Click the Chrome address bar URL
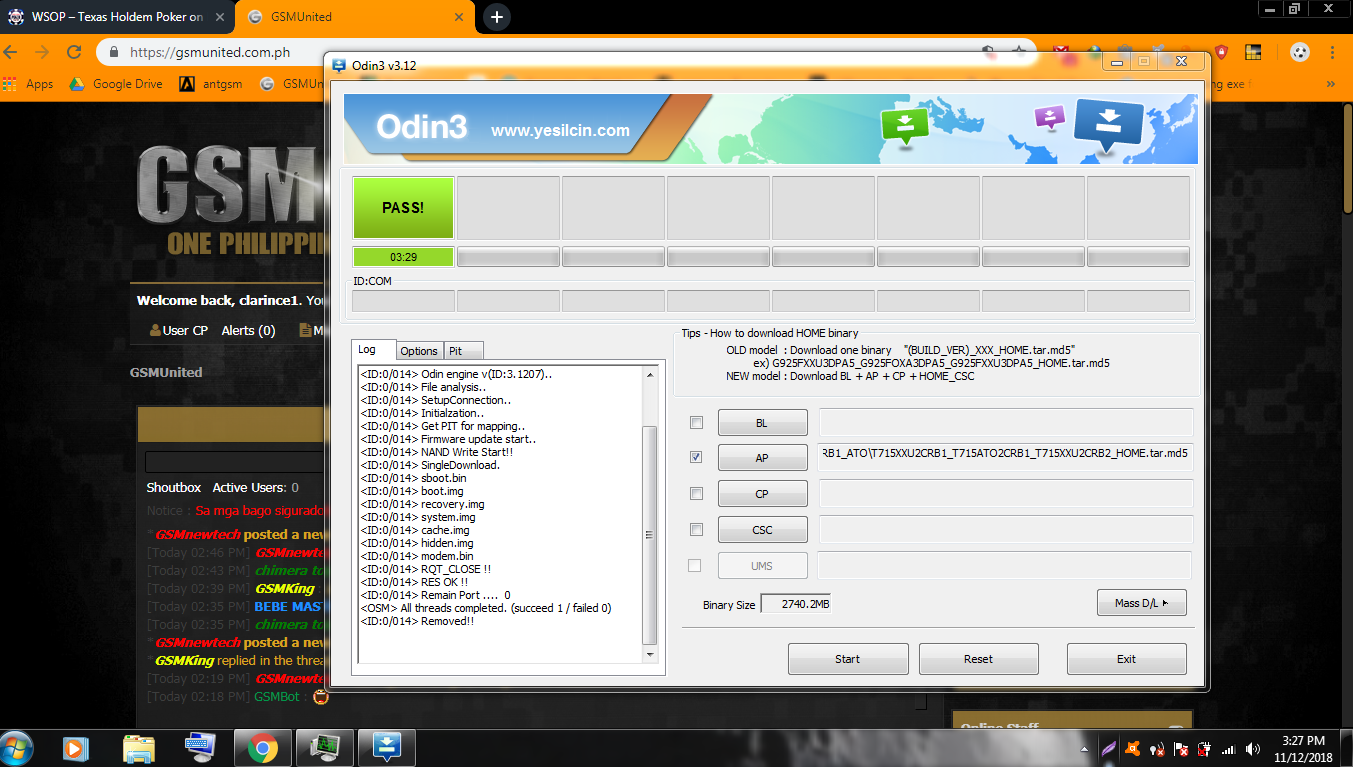The height and width of the screenshot is (767, 1353). click(x=209, y=52)
